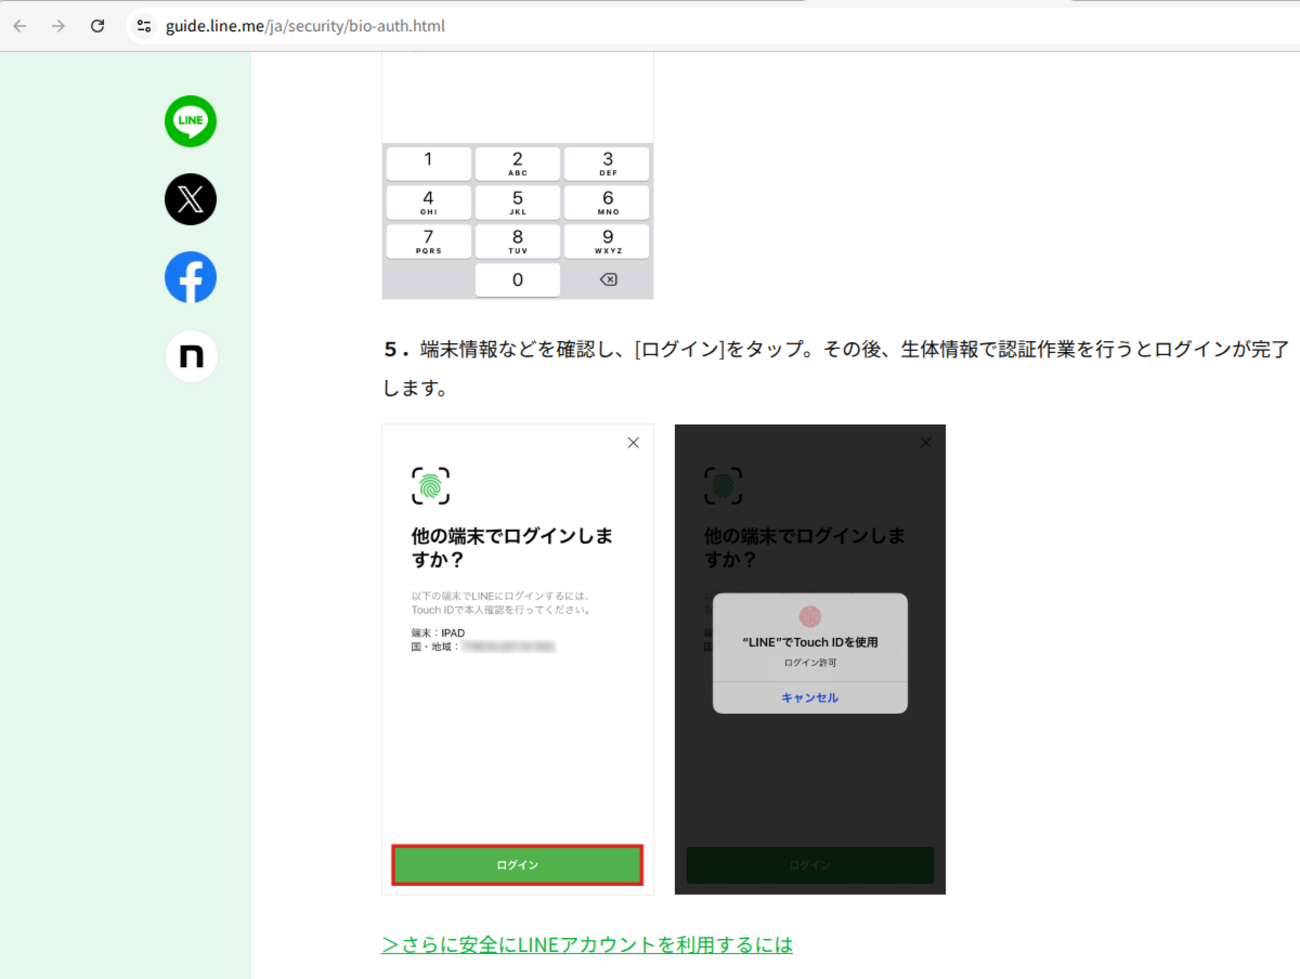Click the green fingerprint icon in the login screenshot

coord(430,486)
